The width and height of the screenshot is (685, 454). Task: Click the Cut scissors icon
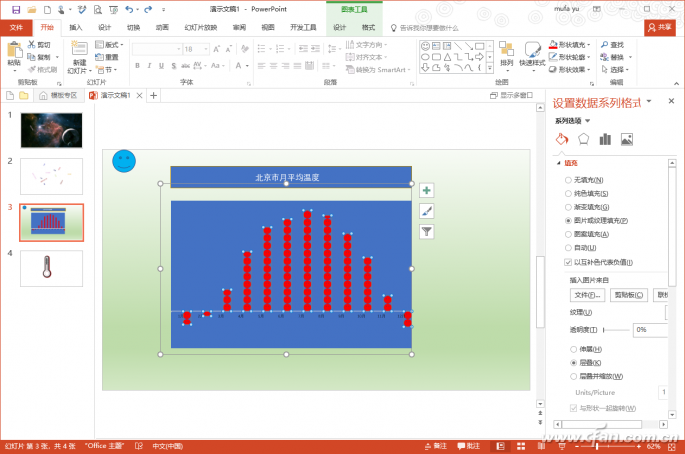pyautogui.click(x=31, y=45)
